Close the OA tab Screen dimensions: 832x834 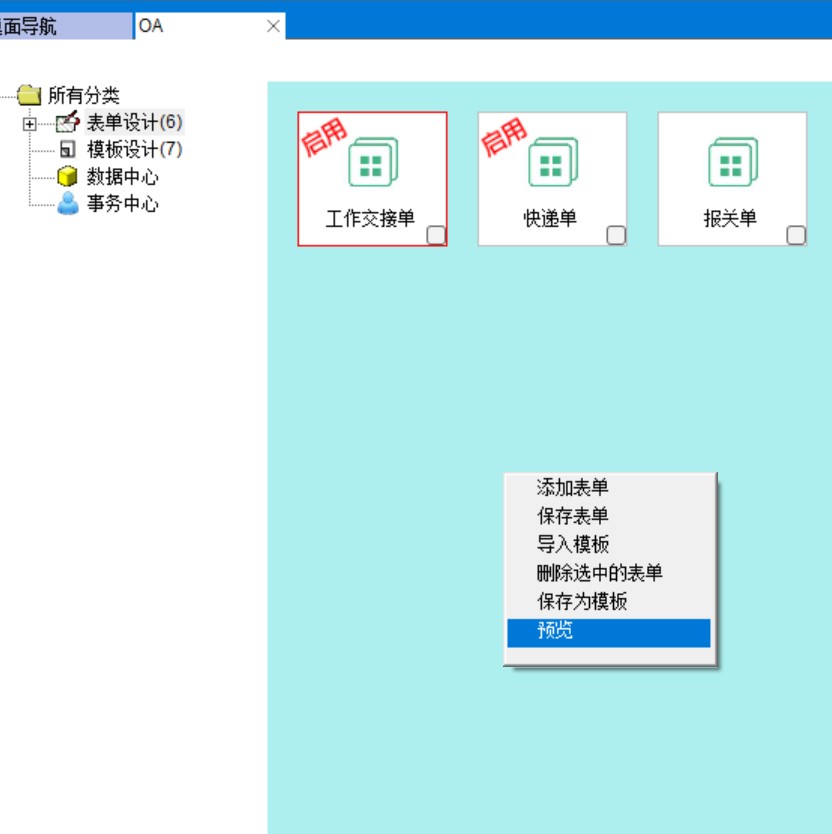[x=273, y=26]
